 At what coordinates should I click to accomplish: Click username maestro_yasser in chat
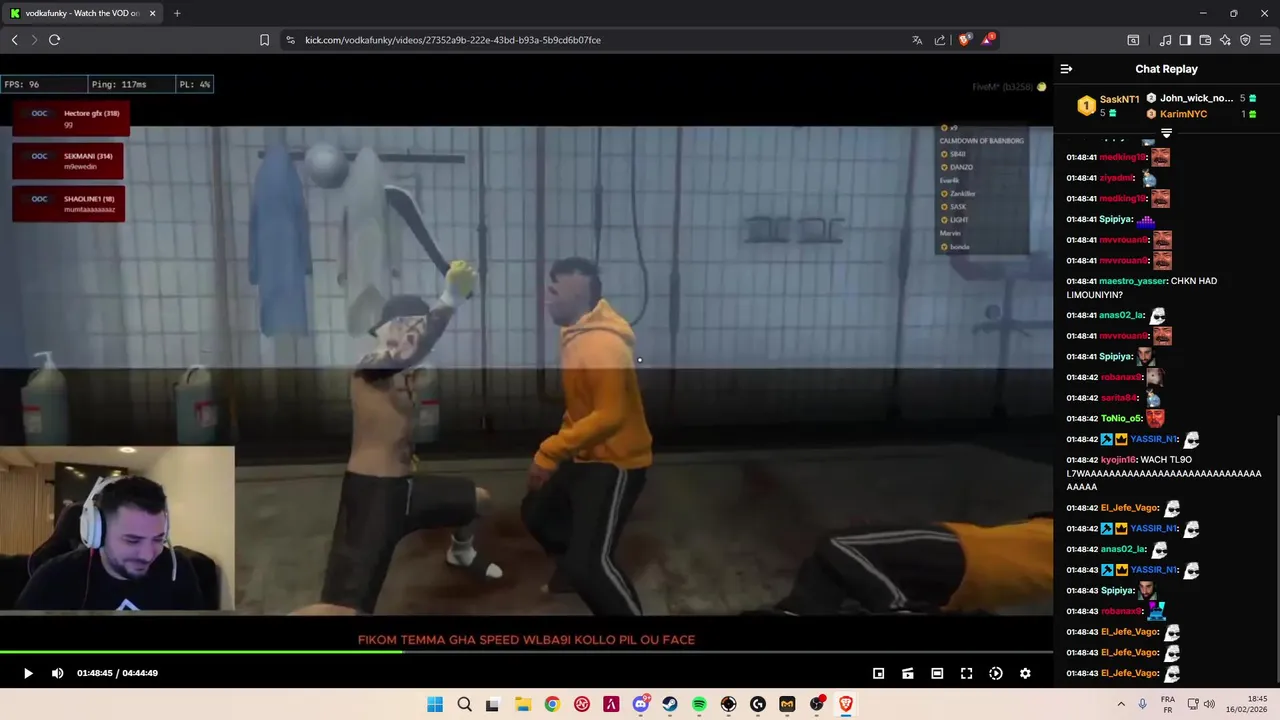click(x=1132, y=281)
